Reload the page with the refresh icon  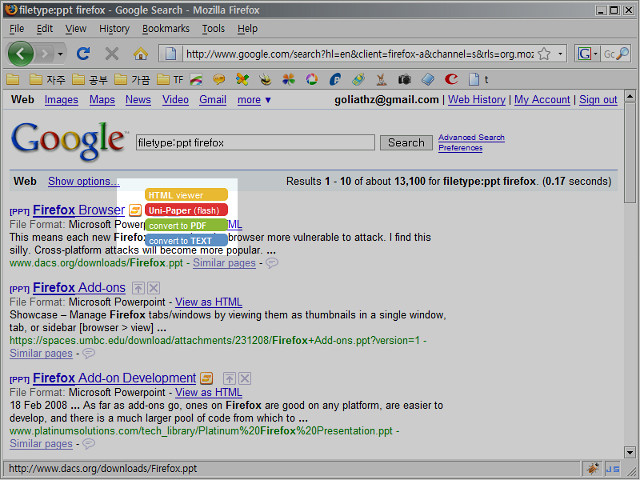[x=83, y=53]
